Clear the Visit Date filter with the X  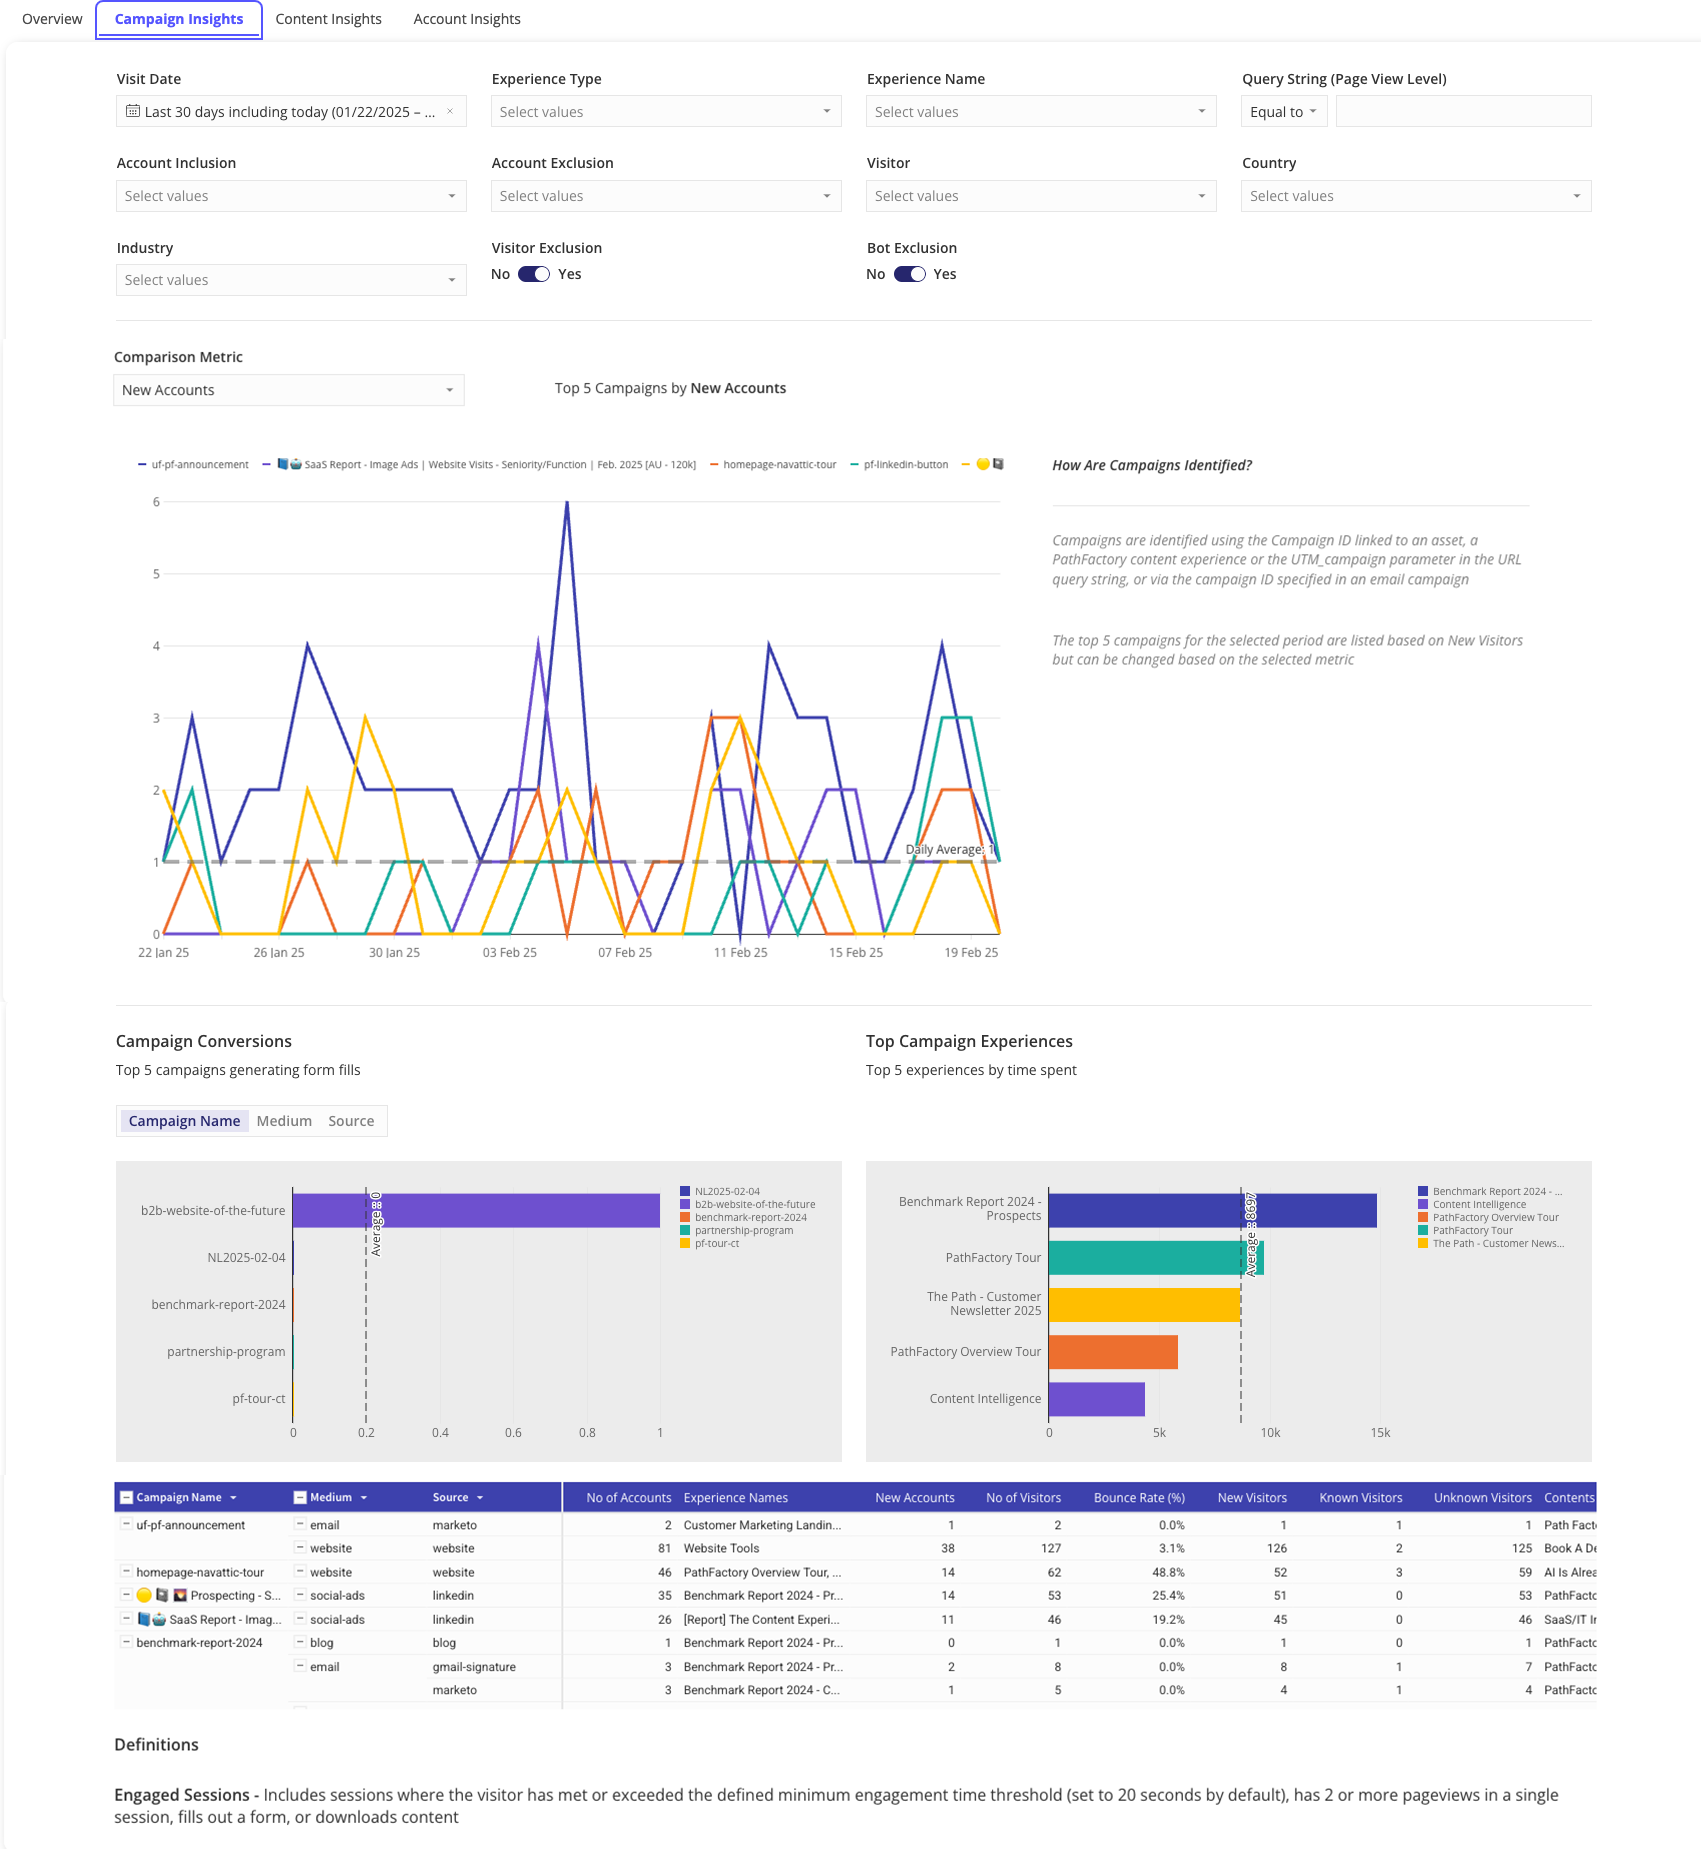pos(450,111)
